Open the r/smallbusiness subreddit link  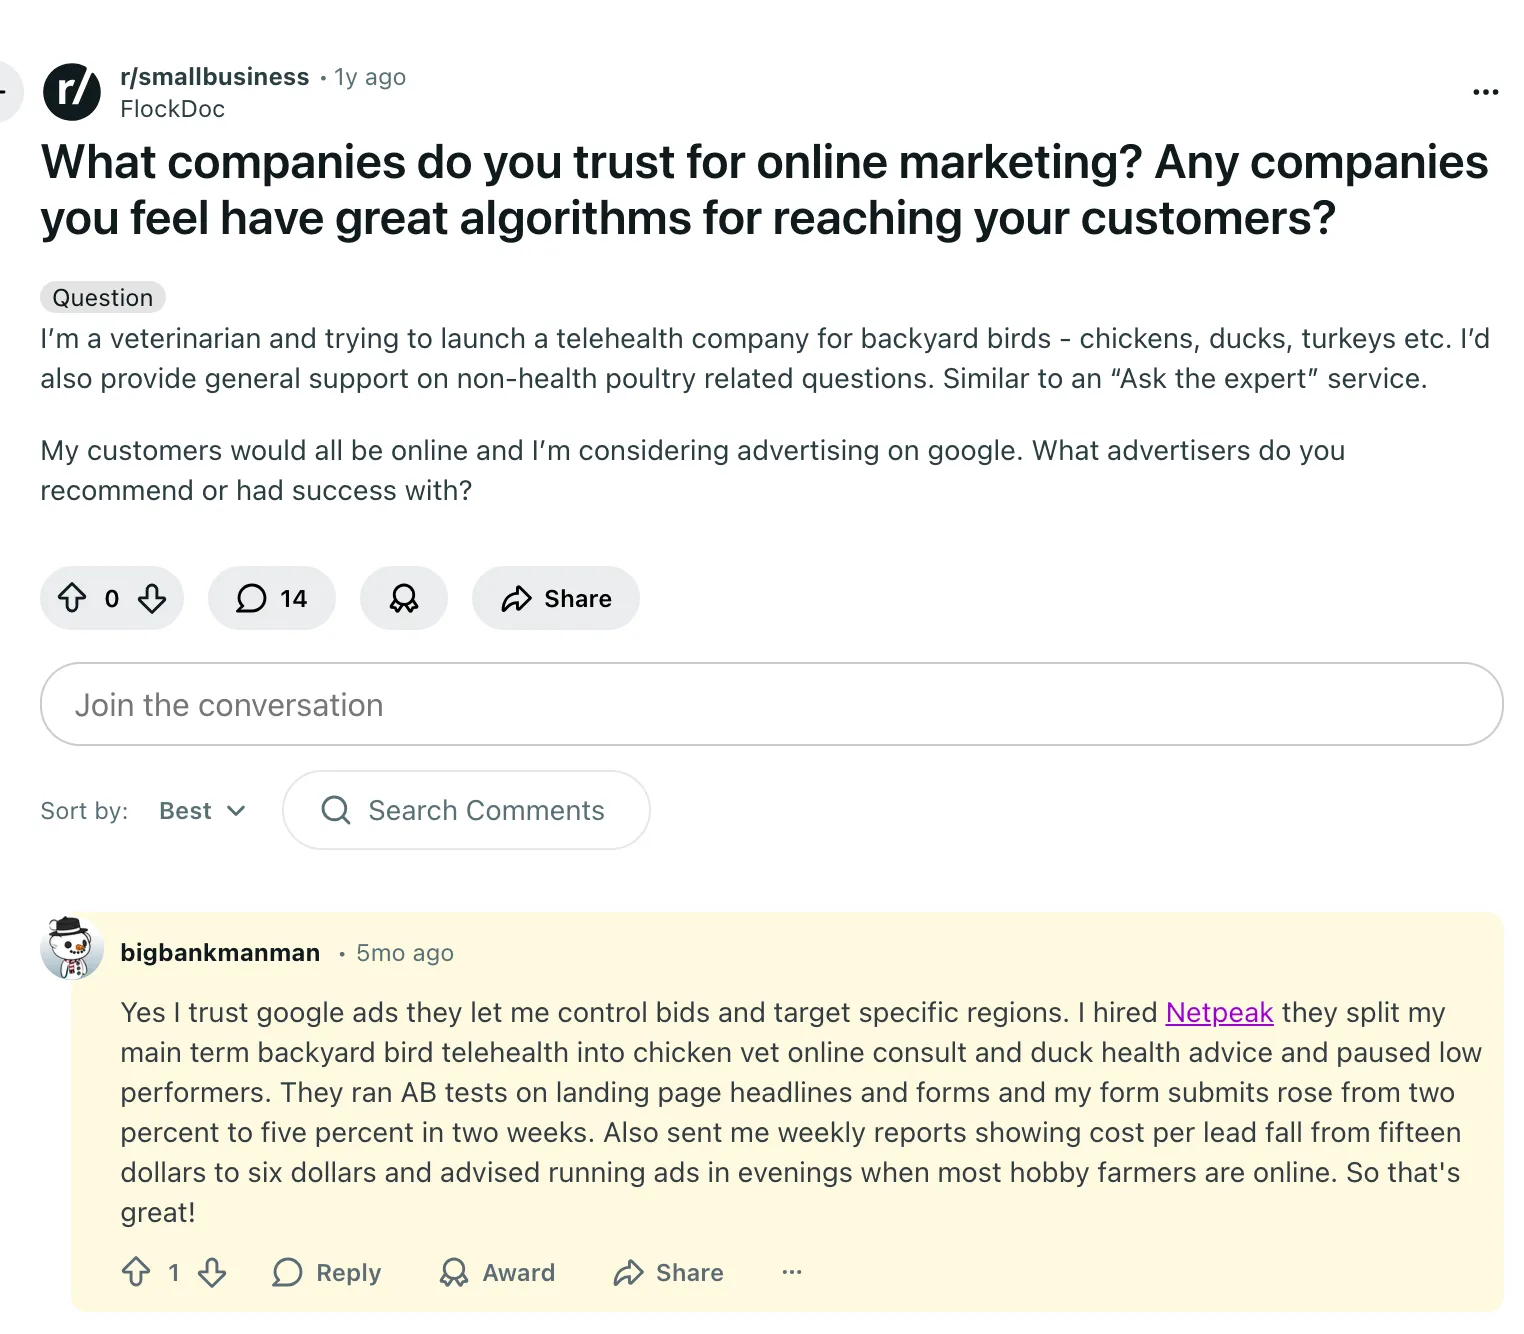click(214, 77)
